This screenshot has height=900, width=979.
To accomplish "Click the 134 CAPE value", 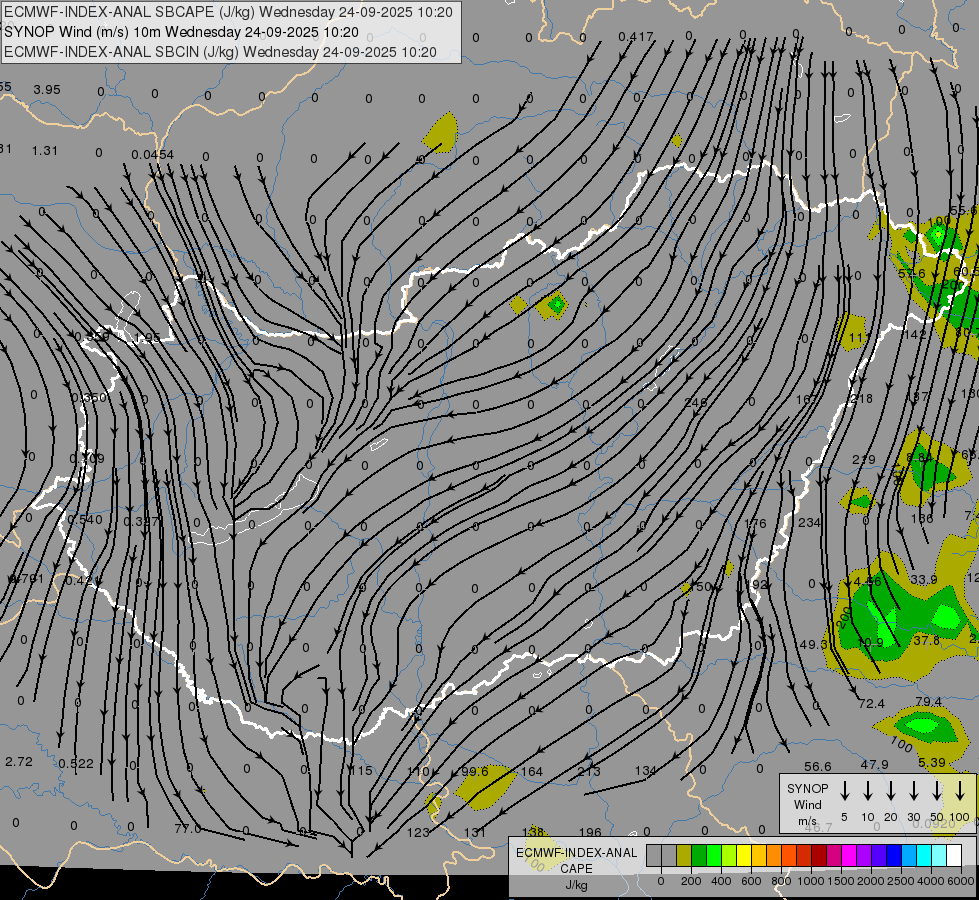I will tap(646, 771).
